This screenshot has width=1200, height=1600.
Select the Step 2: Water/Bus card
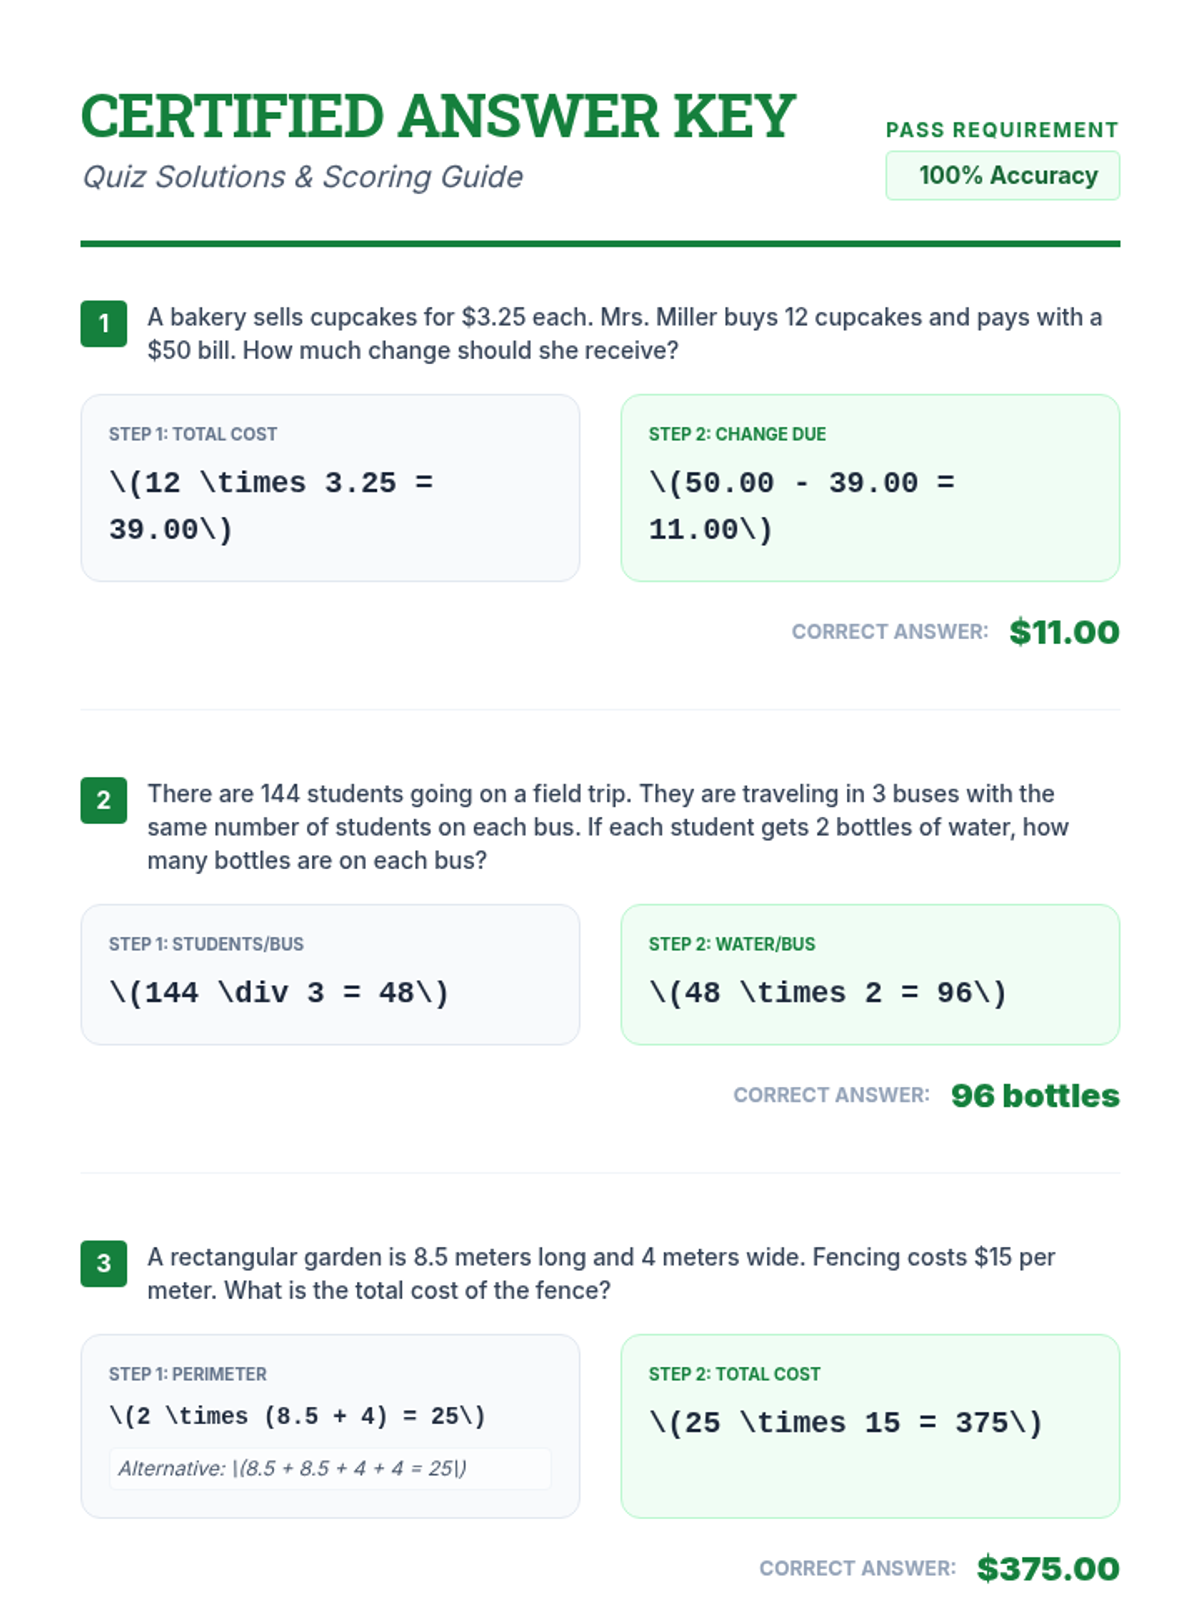point(870,975)
